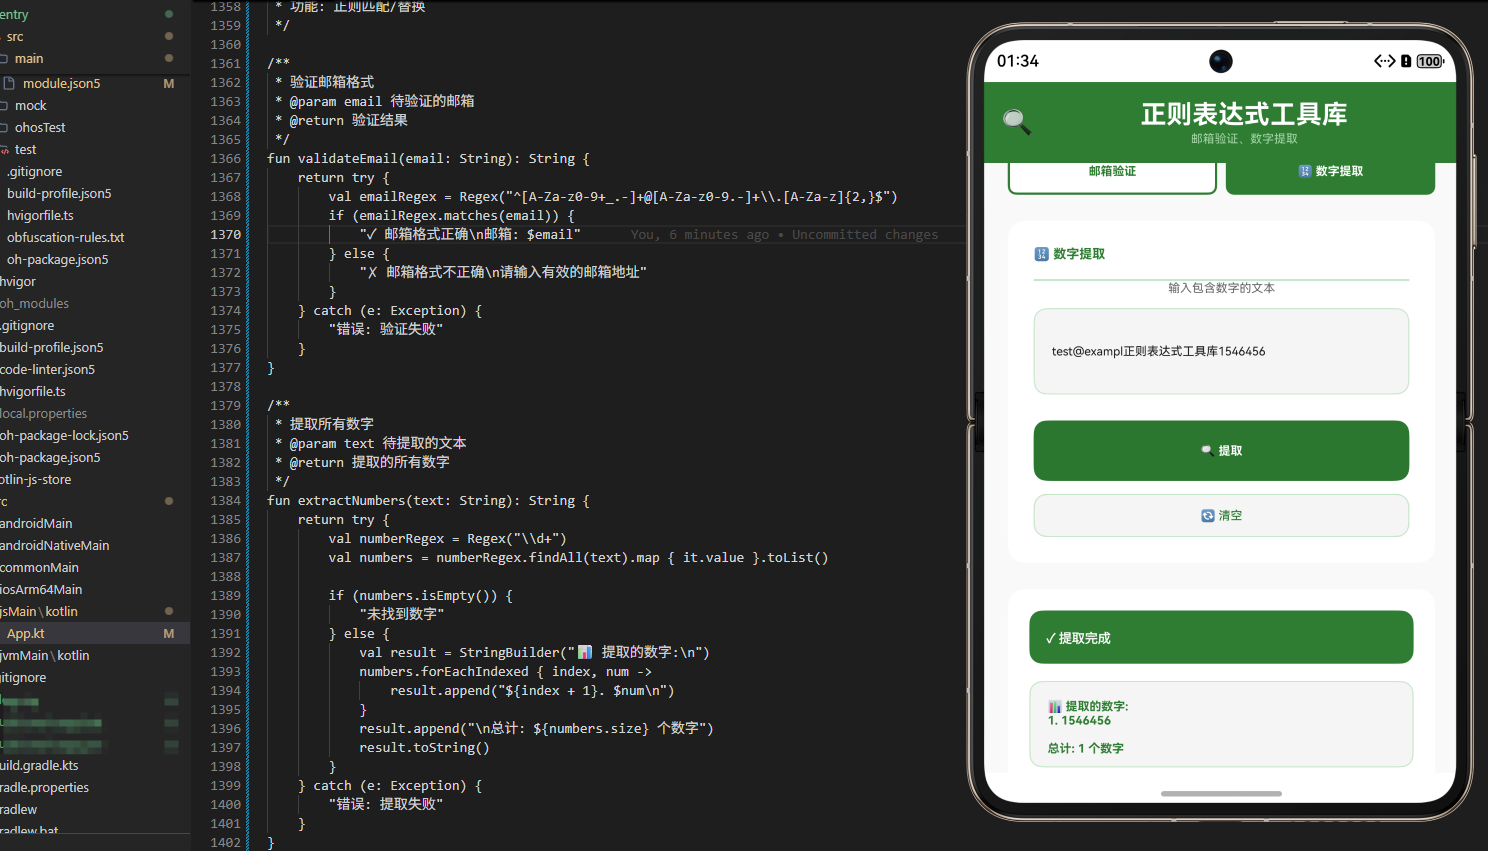Expand the test folder
1488x851 pixels.
tap(25, 149)
